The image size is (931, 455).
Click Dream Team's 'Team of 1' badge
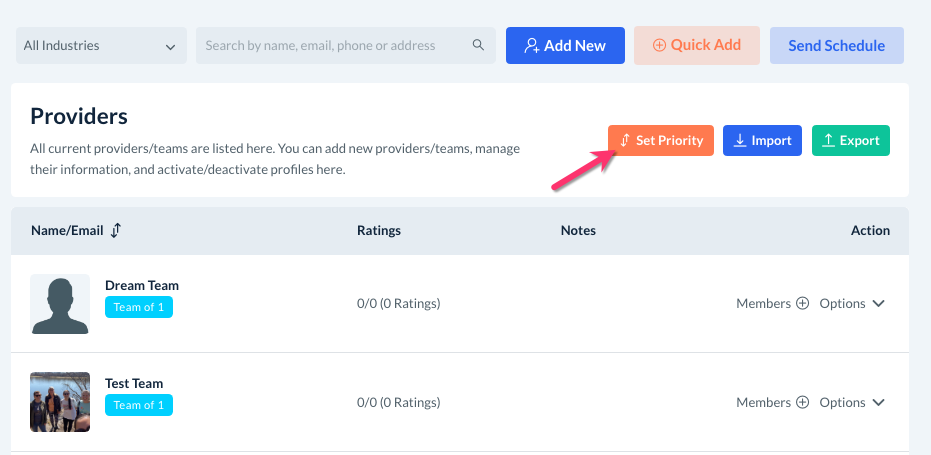[139, 307]
